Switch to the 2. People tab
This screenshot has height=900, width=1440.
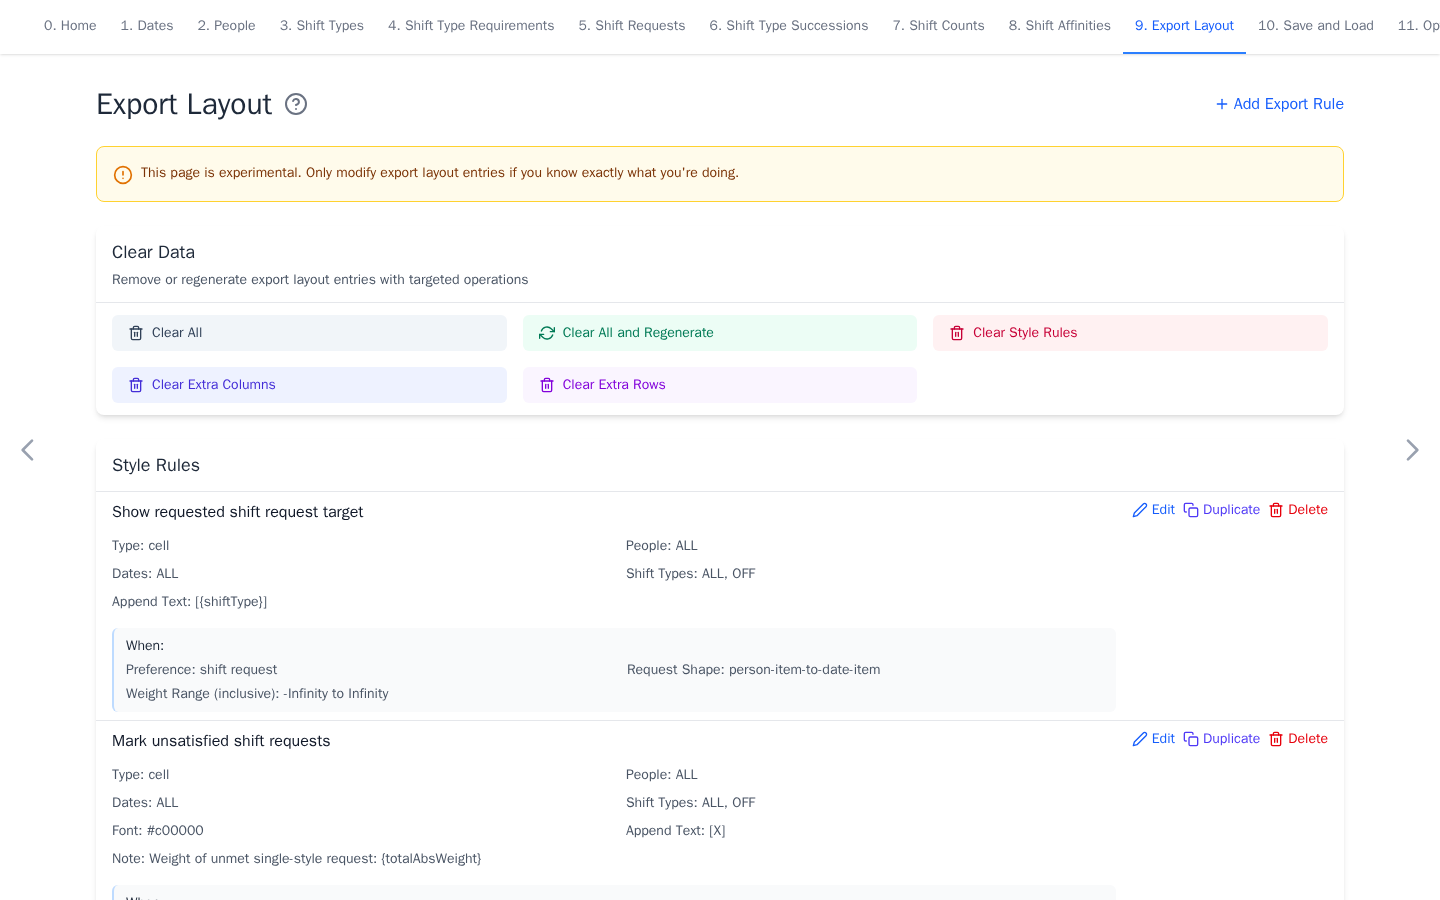point(227,26)
